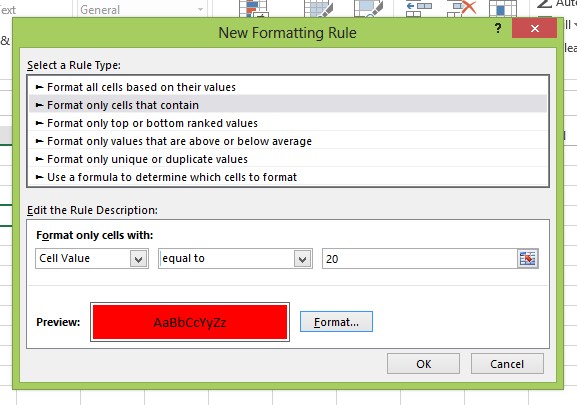The height and width of the screenshot is (405, 577).
Task: Click the Format cells ribbon icon
Action: click(x=503, y=9)
